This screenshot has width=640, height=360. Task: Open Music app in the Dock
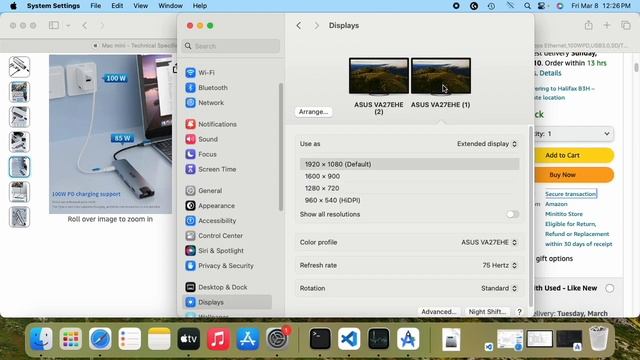coord(218,339)
